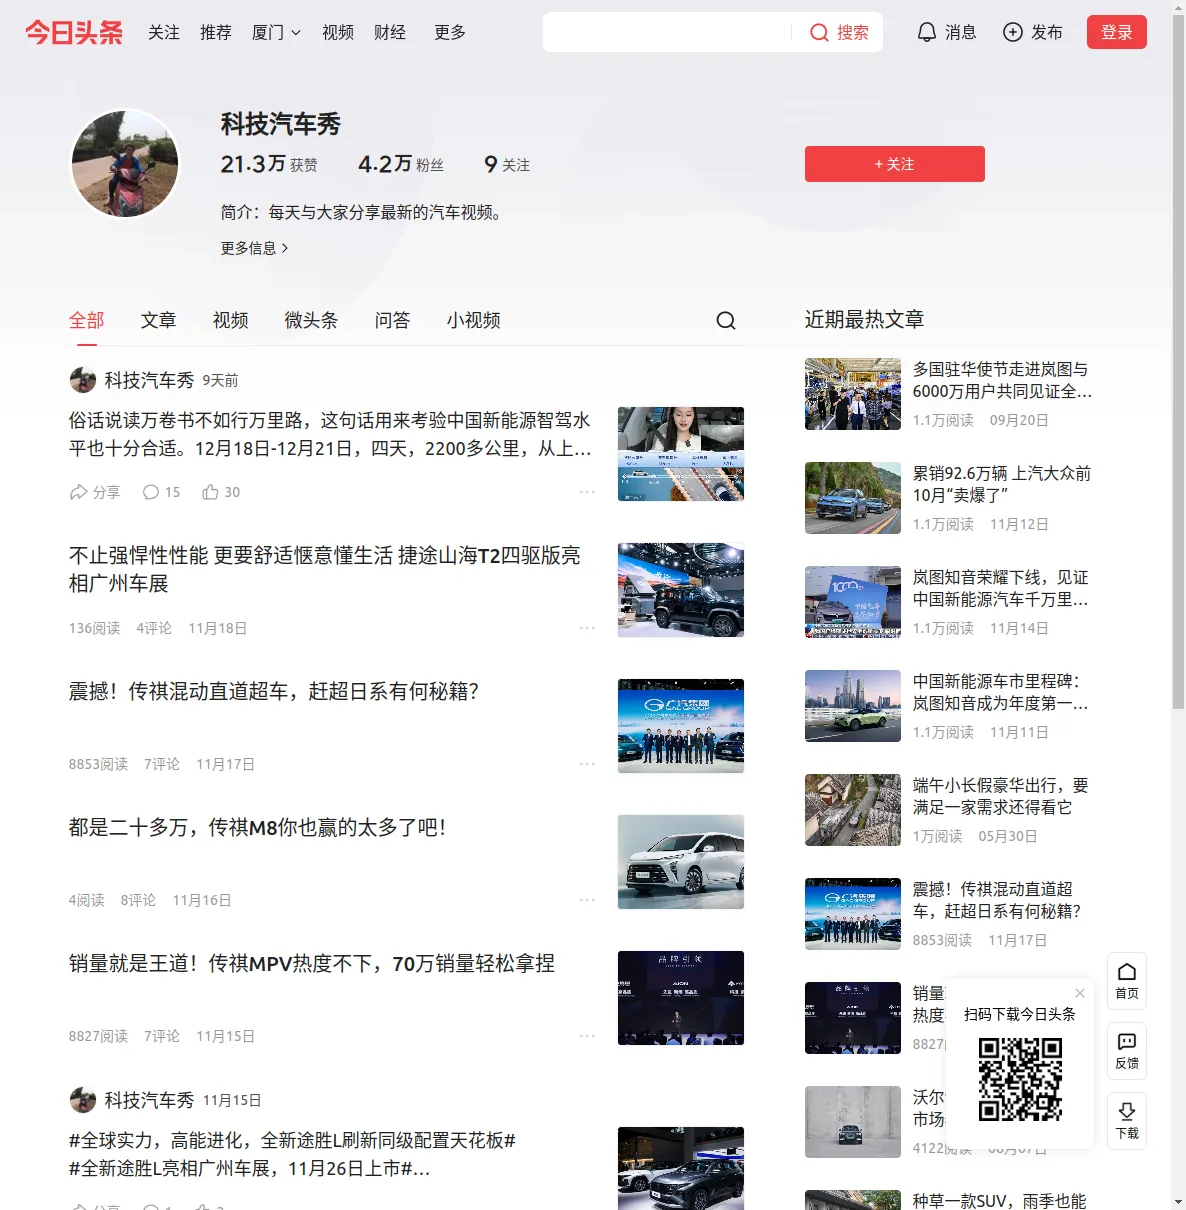This screenshot has height=1210, width=1186.
Task: Open hot article 端午小长假豪华出行
Action: [1001, 796]
